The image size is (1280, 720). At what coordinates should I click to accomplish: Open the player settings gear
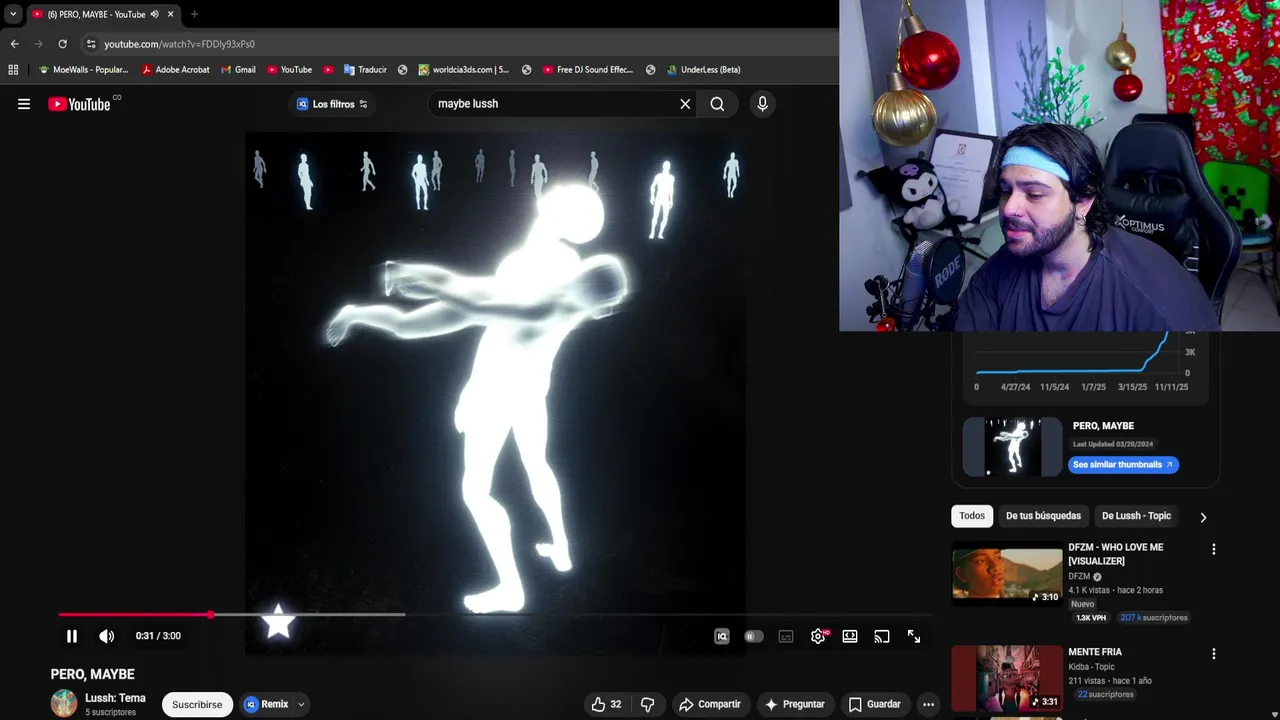tap(818, 636)
